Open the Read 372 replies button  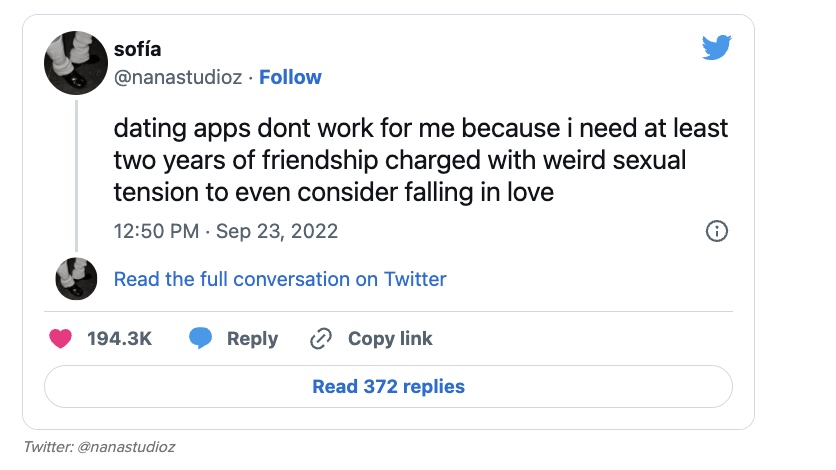[388, 386]
